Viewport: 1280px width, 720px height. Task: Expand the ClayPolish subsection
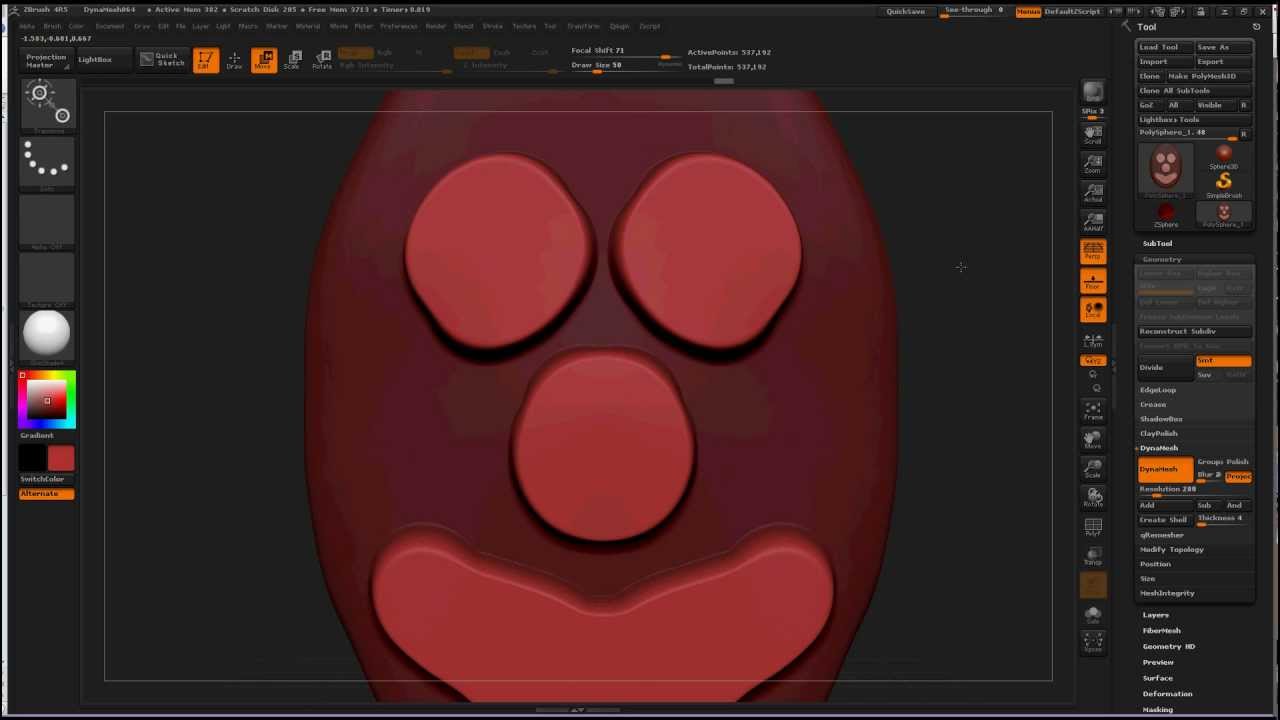point(1159,434)
